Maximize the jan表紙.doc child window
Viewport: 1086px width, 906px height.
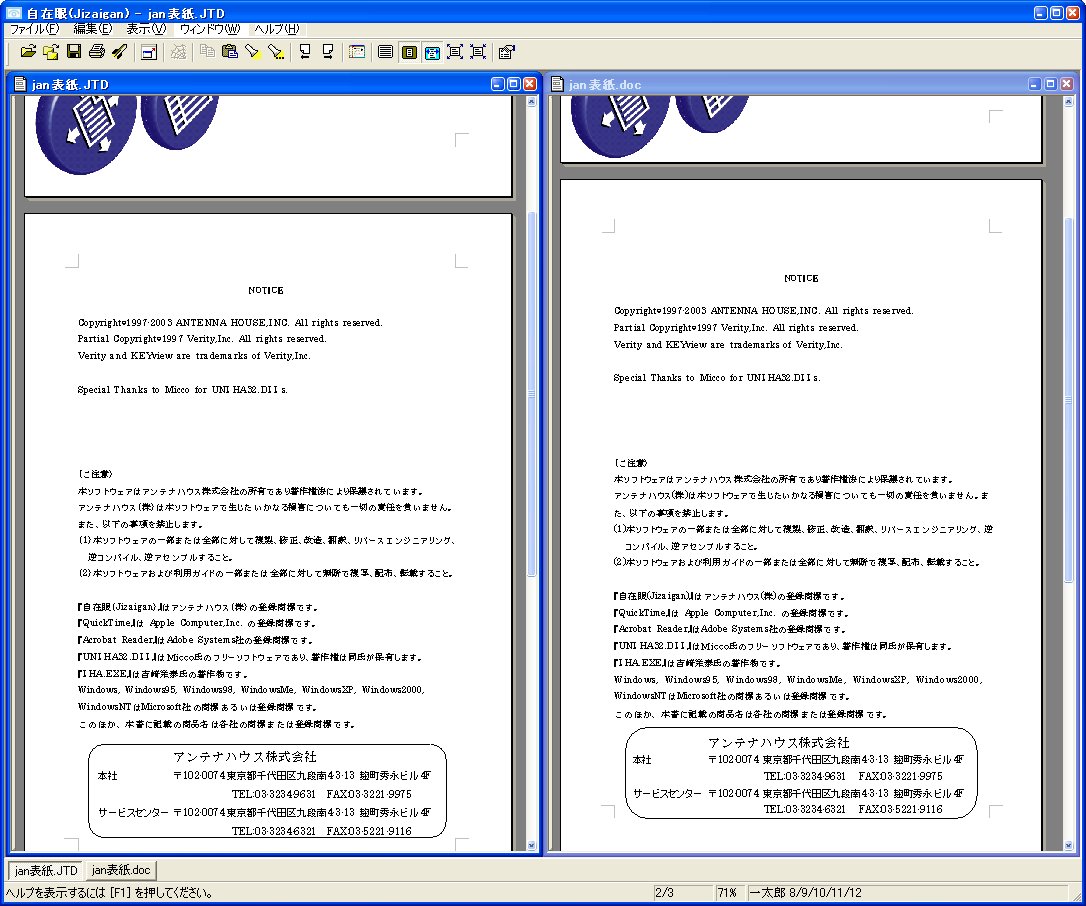1051,84
